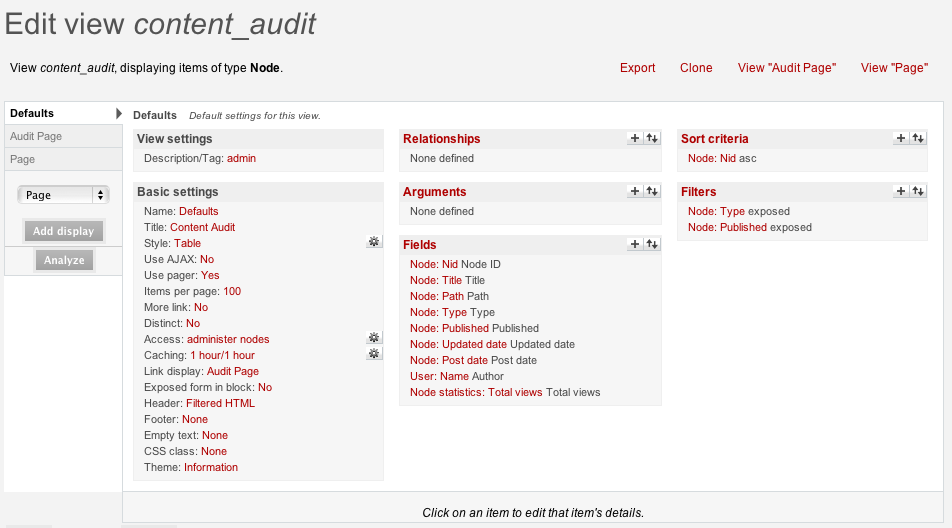Open the Export link
Viewport: 952px width, 528px height.
tap(637, 68)
